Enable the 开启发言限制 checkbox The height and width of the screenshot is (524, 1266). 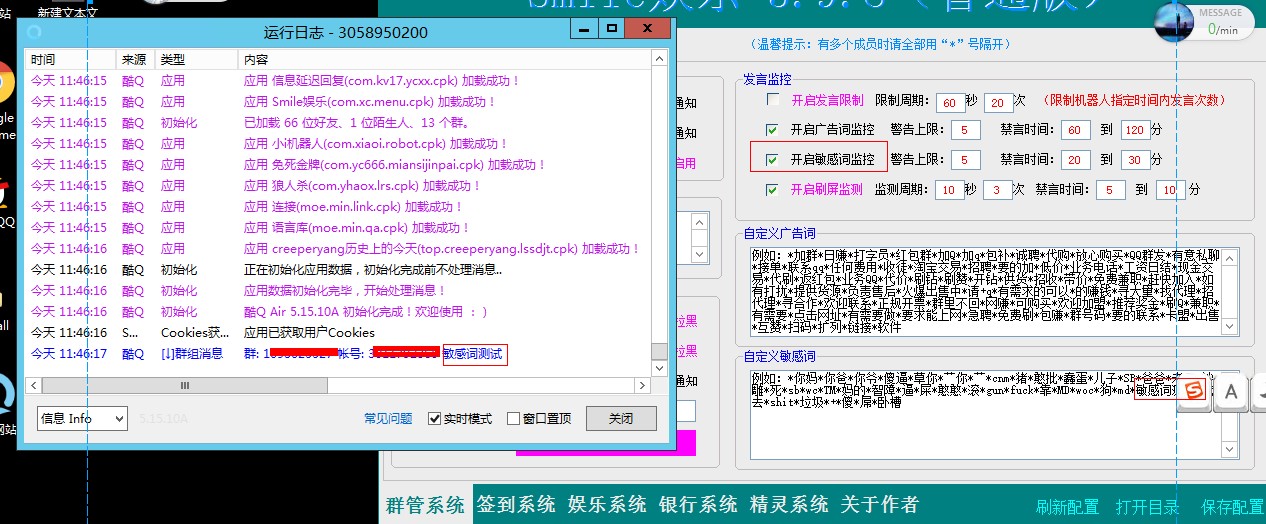point(773,101)
